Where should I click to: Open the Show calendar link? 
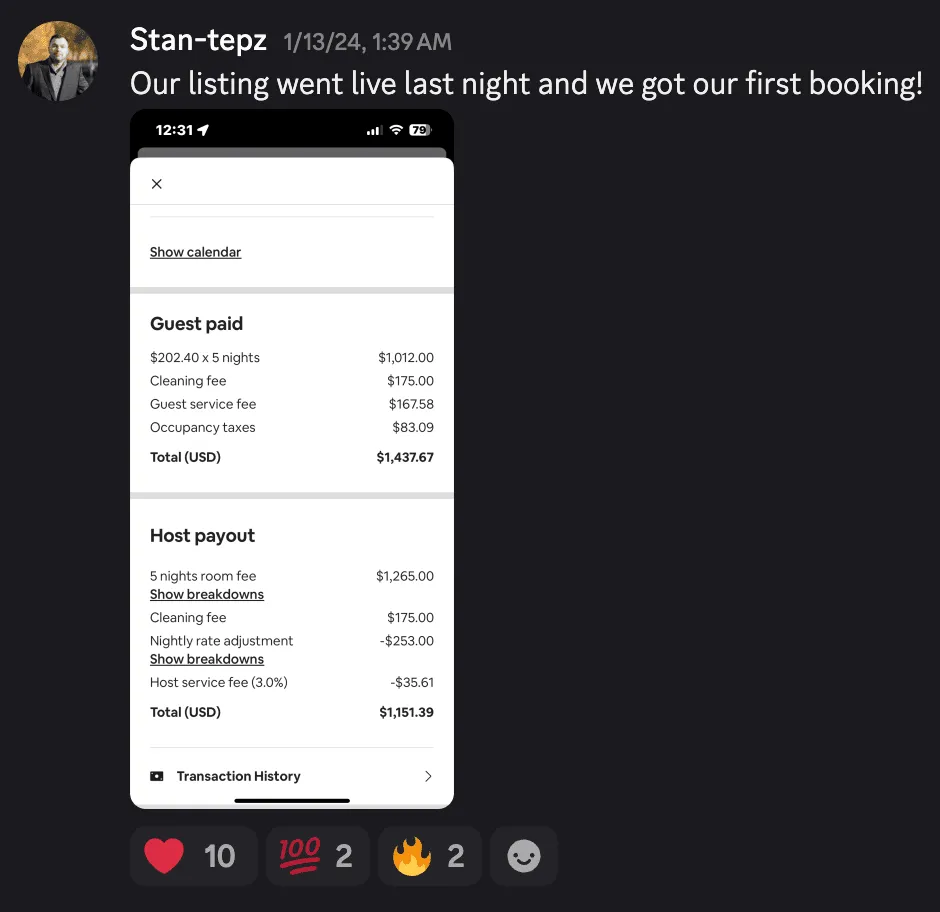click(195, 252)
